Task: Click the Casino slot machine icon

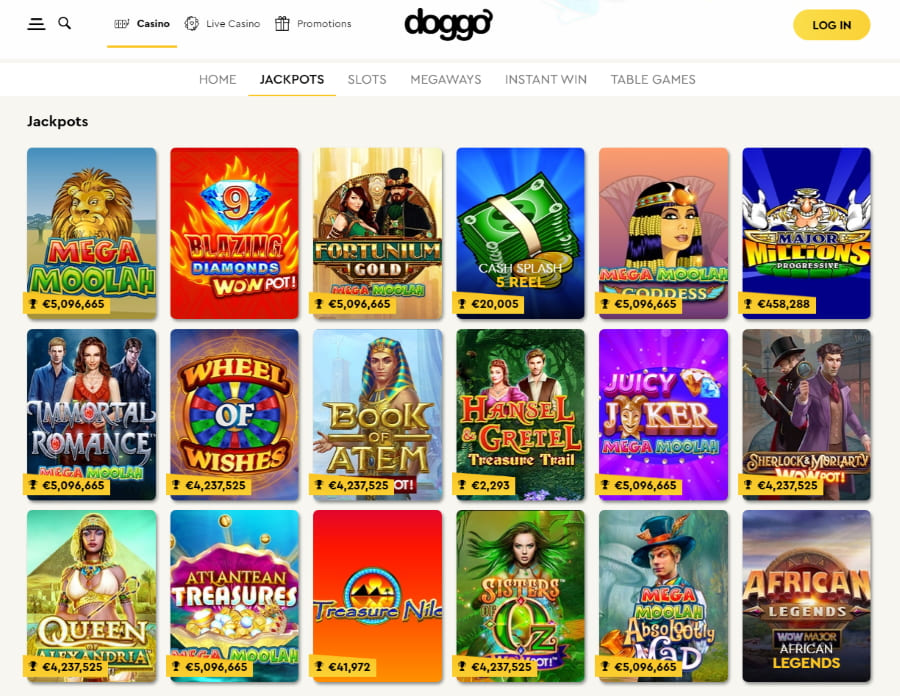Action: (122, 24)
